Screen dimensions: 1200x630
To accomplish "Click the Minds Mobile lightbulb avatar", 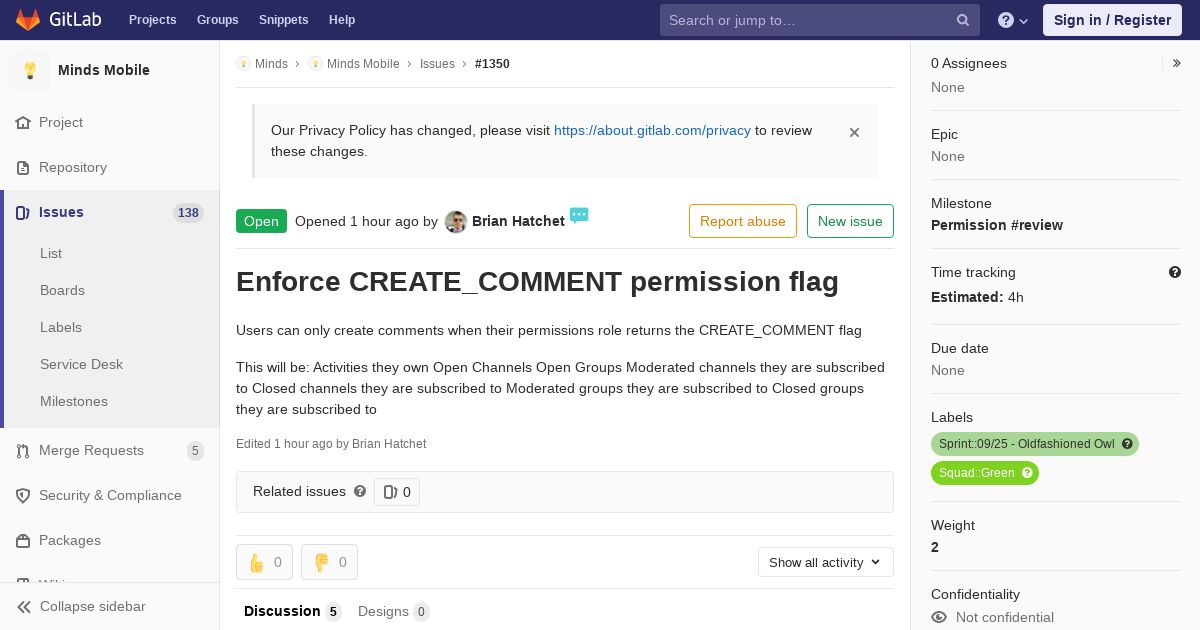I will point(30,70).
